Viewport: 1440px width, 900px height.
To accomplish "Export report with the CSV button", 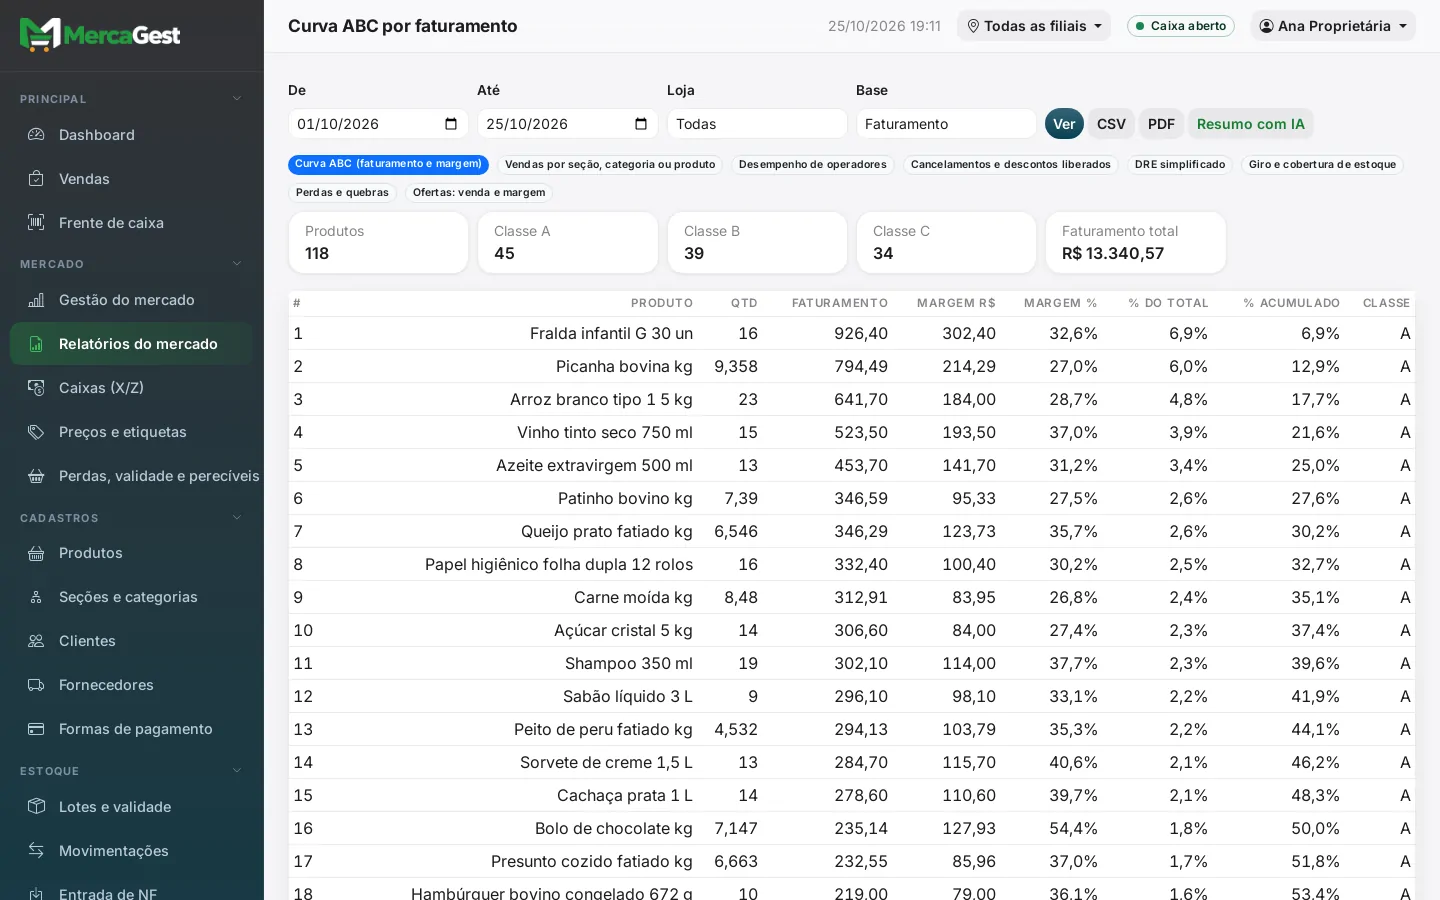I will (x=1111, y=124).
